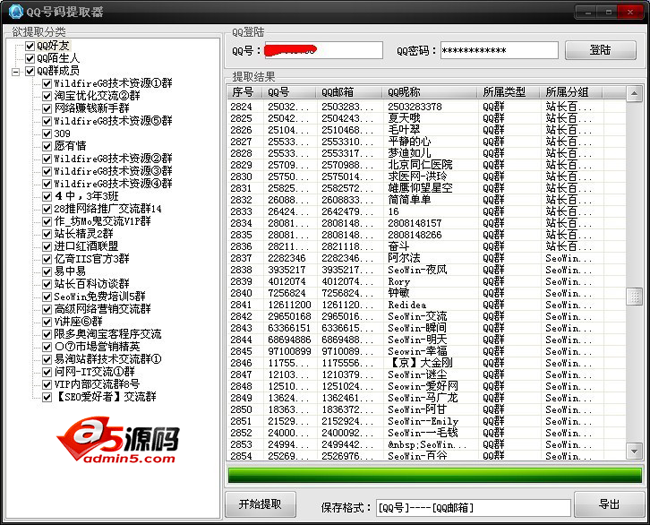
Task: Select result row 2824
Action: click(x=427, y=107)
